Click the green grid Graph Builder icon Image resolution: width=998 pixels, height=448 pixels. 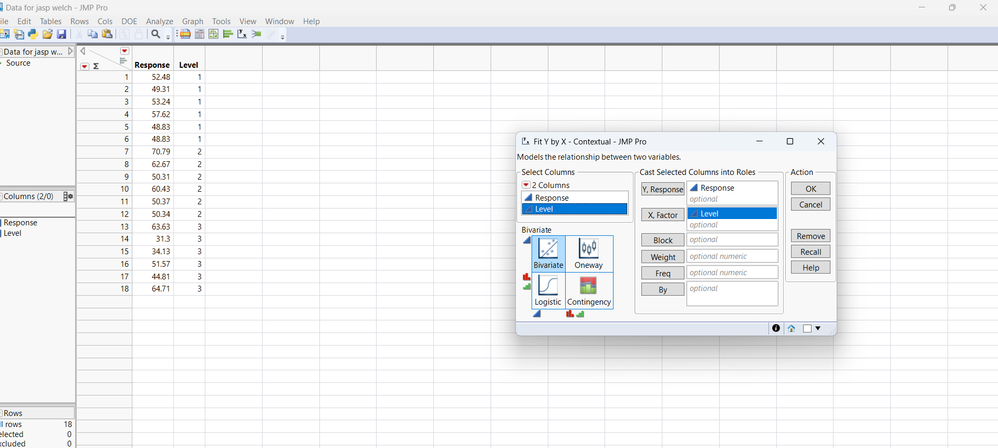pos(213,34)
